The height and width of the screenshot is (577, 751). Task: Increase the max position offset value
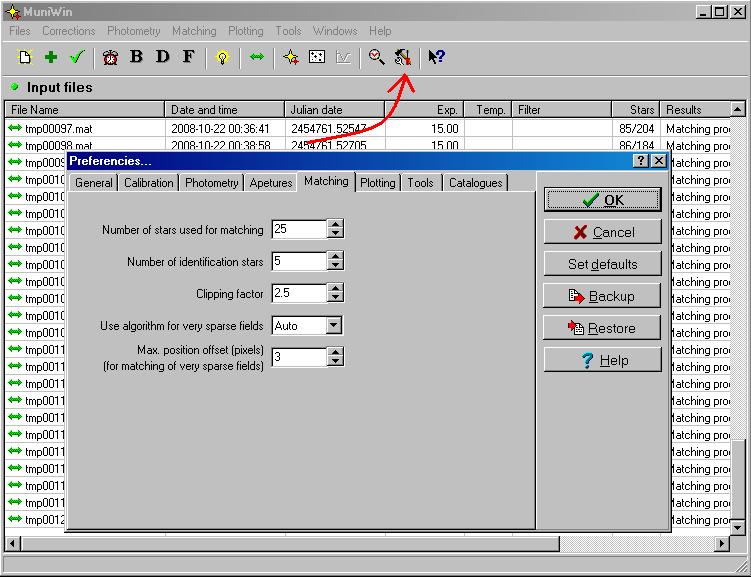[x=335, y=352]
